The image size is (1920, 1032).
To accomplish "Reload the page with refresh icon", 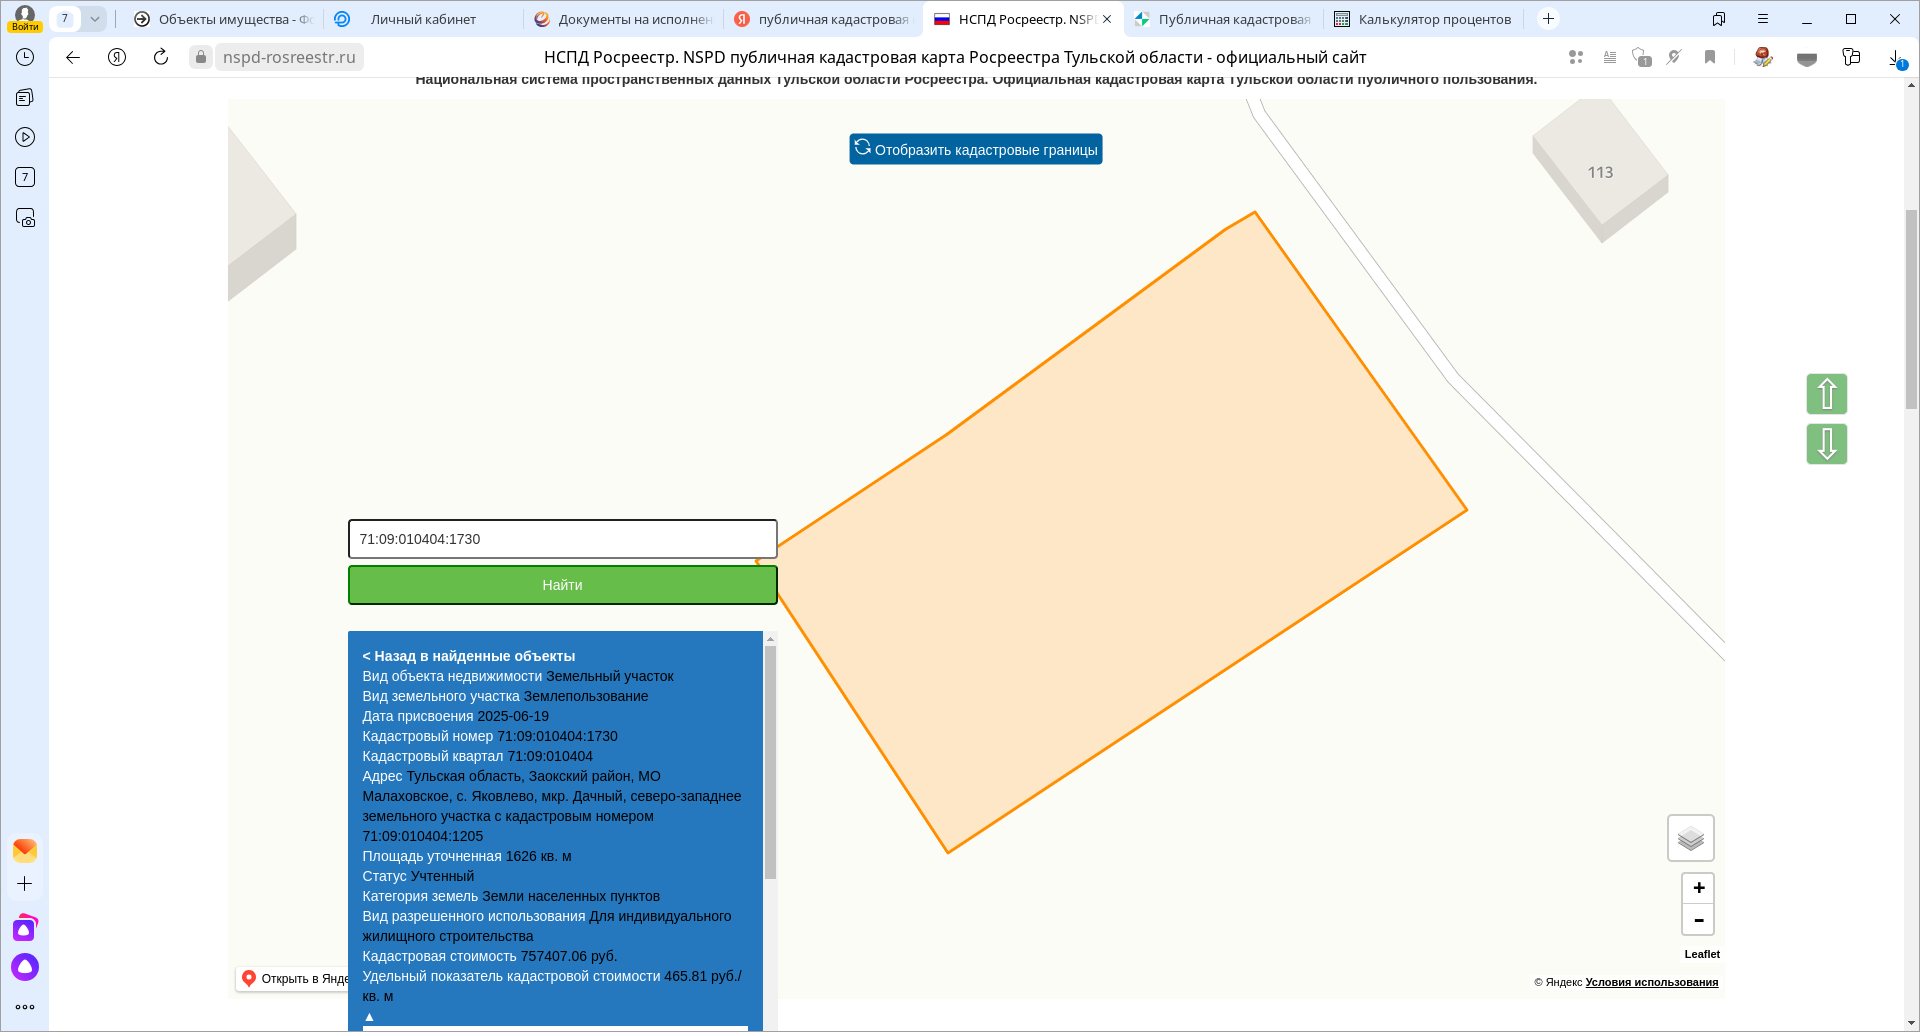I will tap(161, 57).
